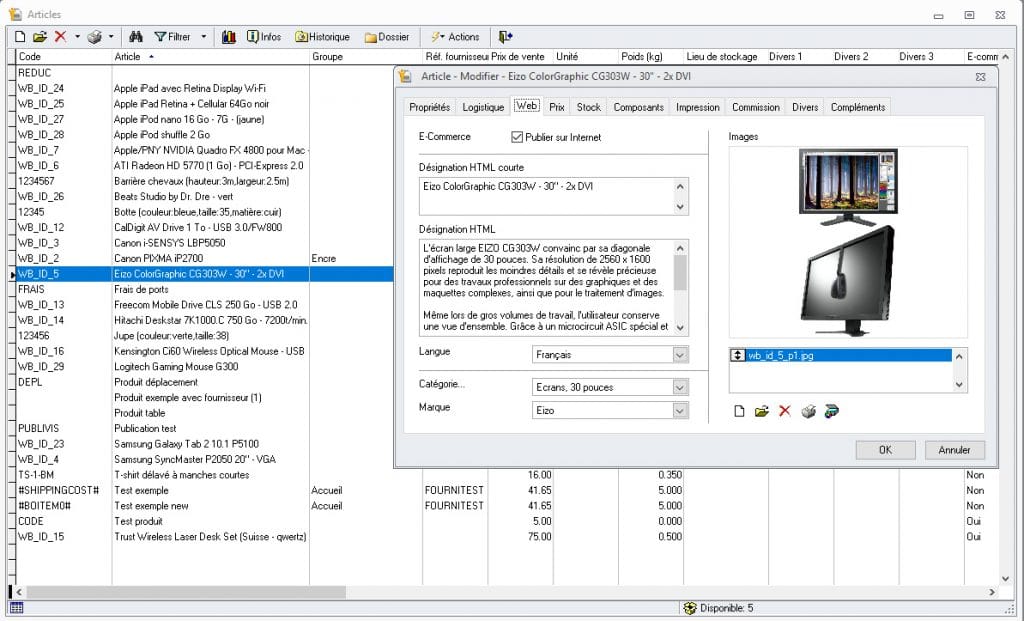Select row Frais de ports
This screenshot has height=621, width=1024.
(x=204, y=289)
